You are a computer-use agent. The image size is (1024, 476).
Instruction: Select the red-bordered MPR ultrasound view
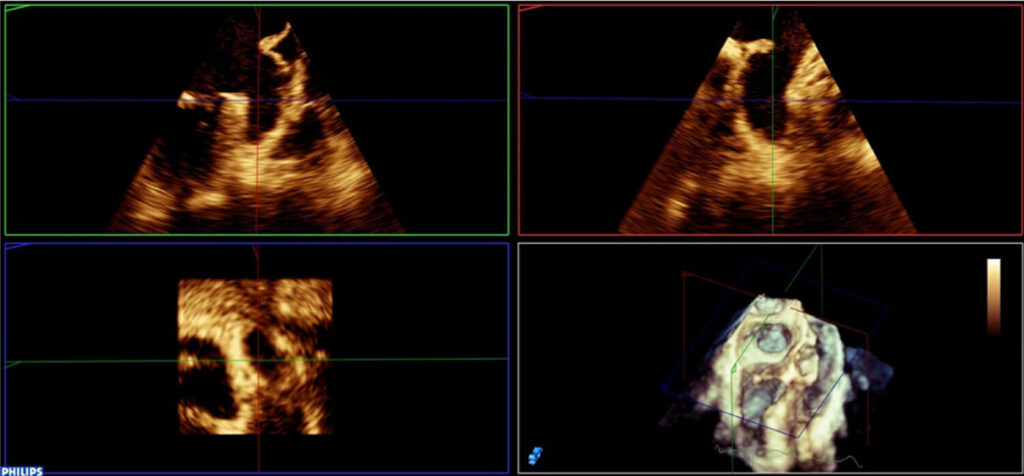pos(771,119)
